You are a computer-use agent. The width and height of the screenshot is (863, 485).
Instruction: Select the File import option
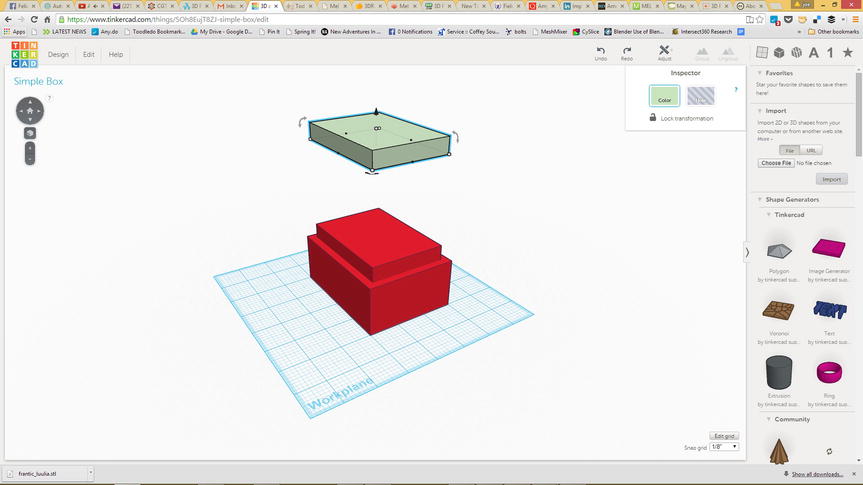coord(789,150)
